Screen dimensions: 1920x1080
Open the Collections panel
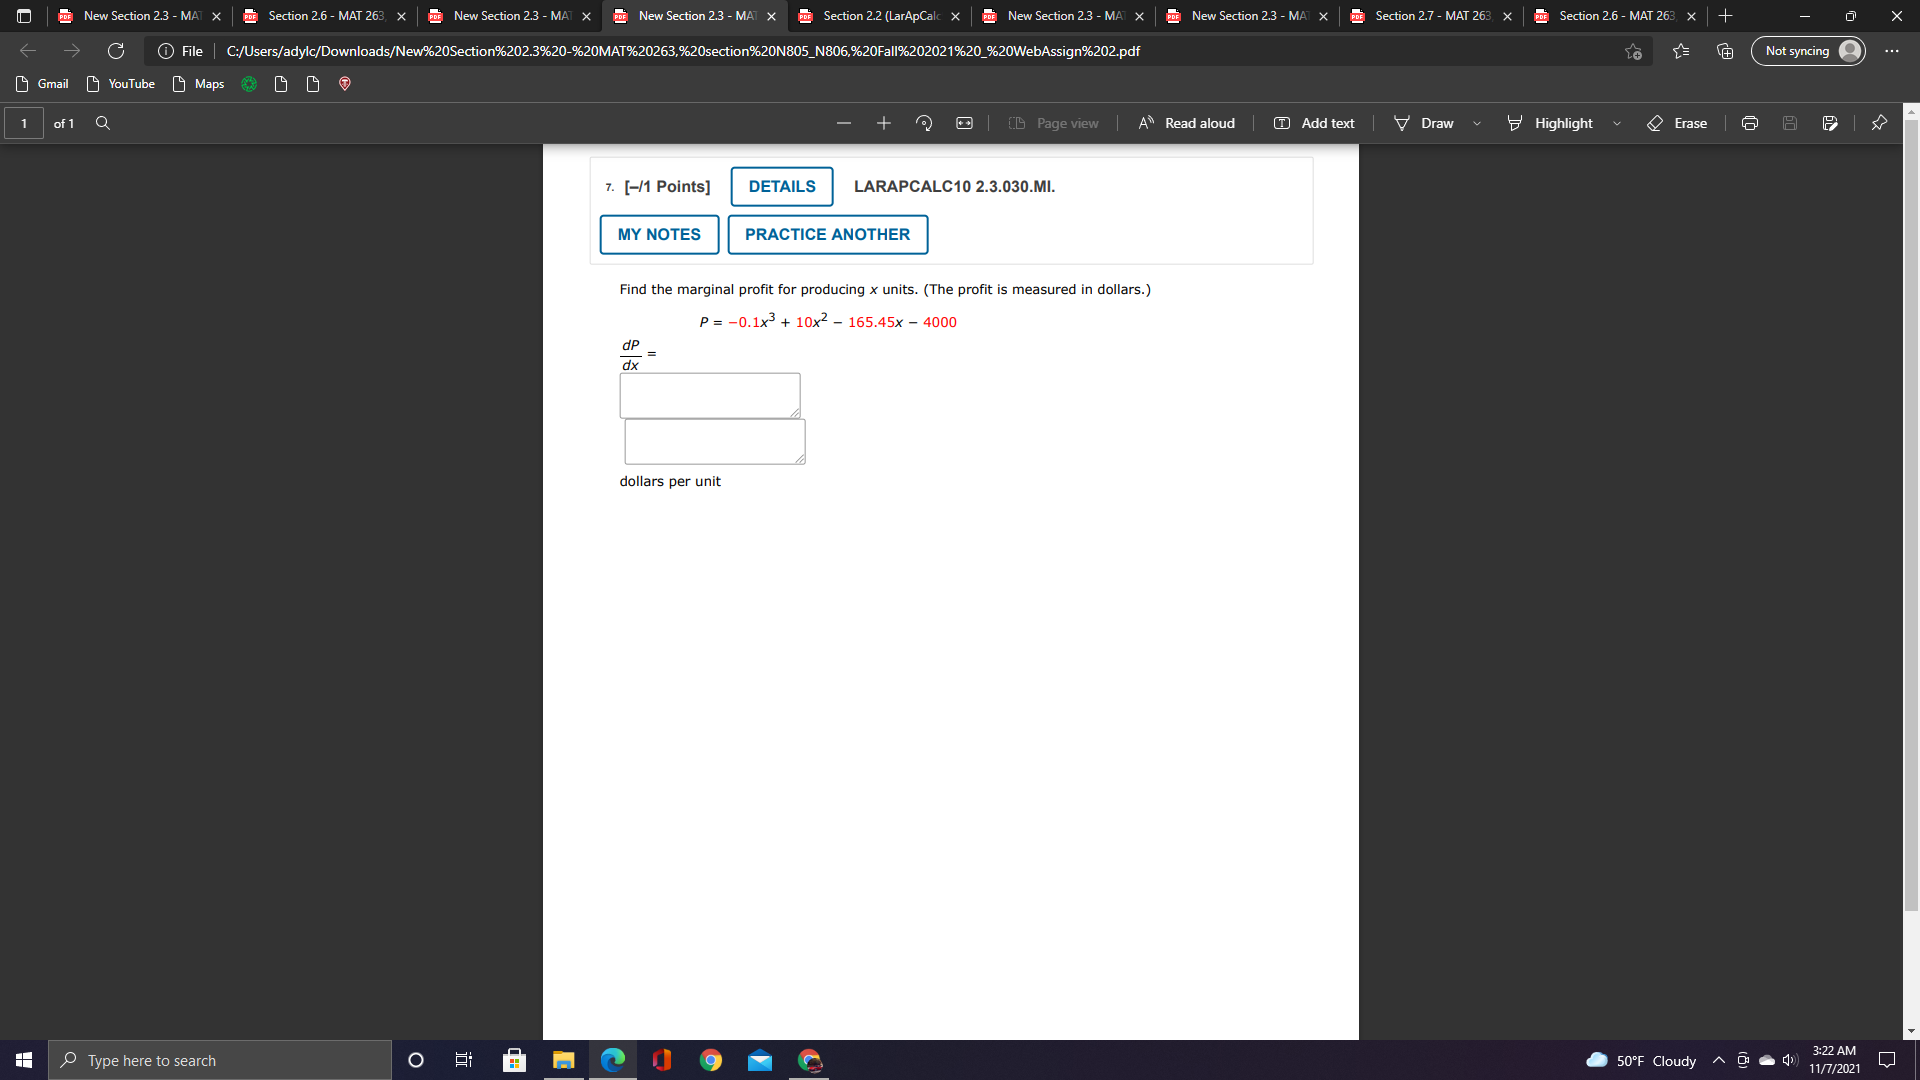coord(1723,51)
